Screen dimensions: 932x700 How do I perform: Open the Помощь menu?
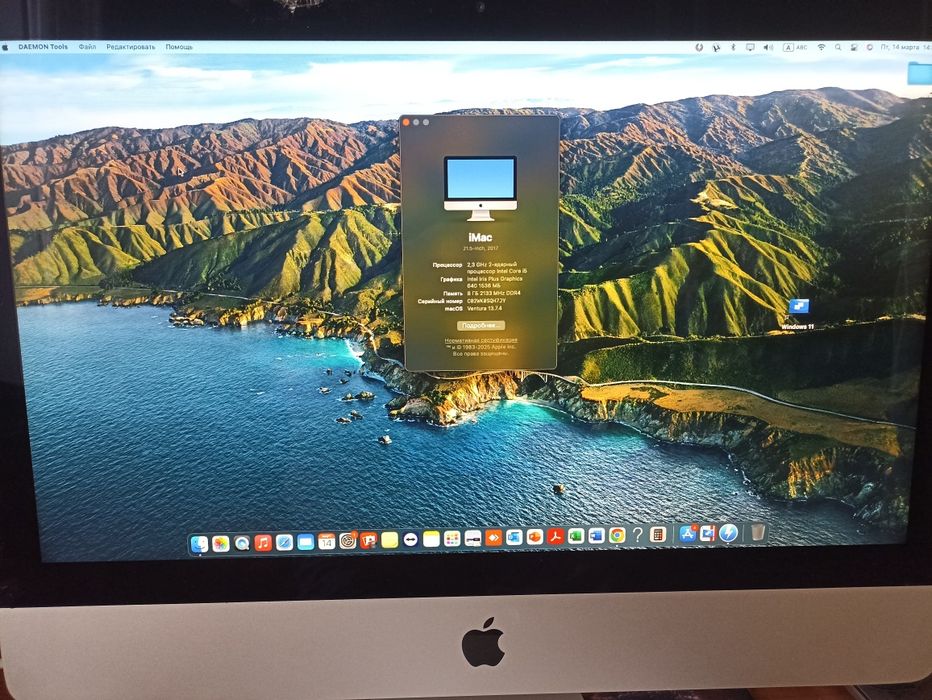[179, 47]
